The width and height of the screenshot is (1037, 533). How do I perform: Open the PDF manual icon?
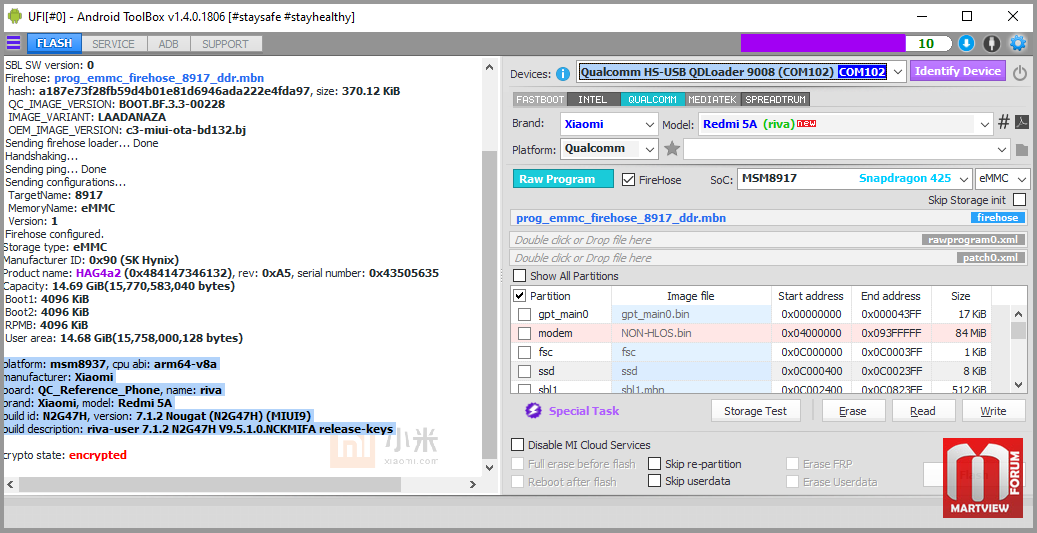(x=1022, y=123)
